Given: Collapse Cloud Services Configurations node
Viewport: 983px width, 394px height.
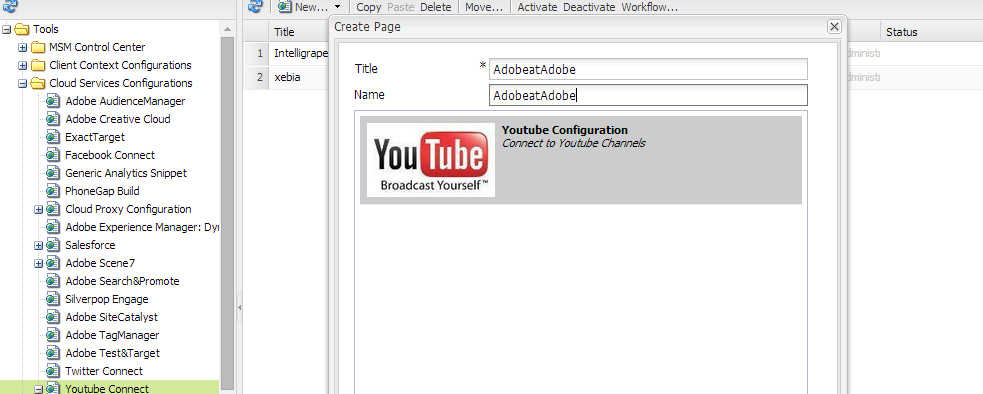Looking at the screenshot, I should (x=23, y=83).
